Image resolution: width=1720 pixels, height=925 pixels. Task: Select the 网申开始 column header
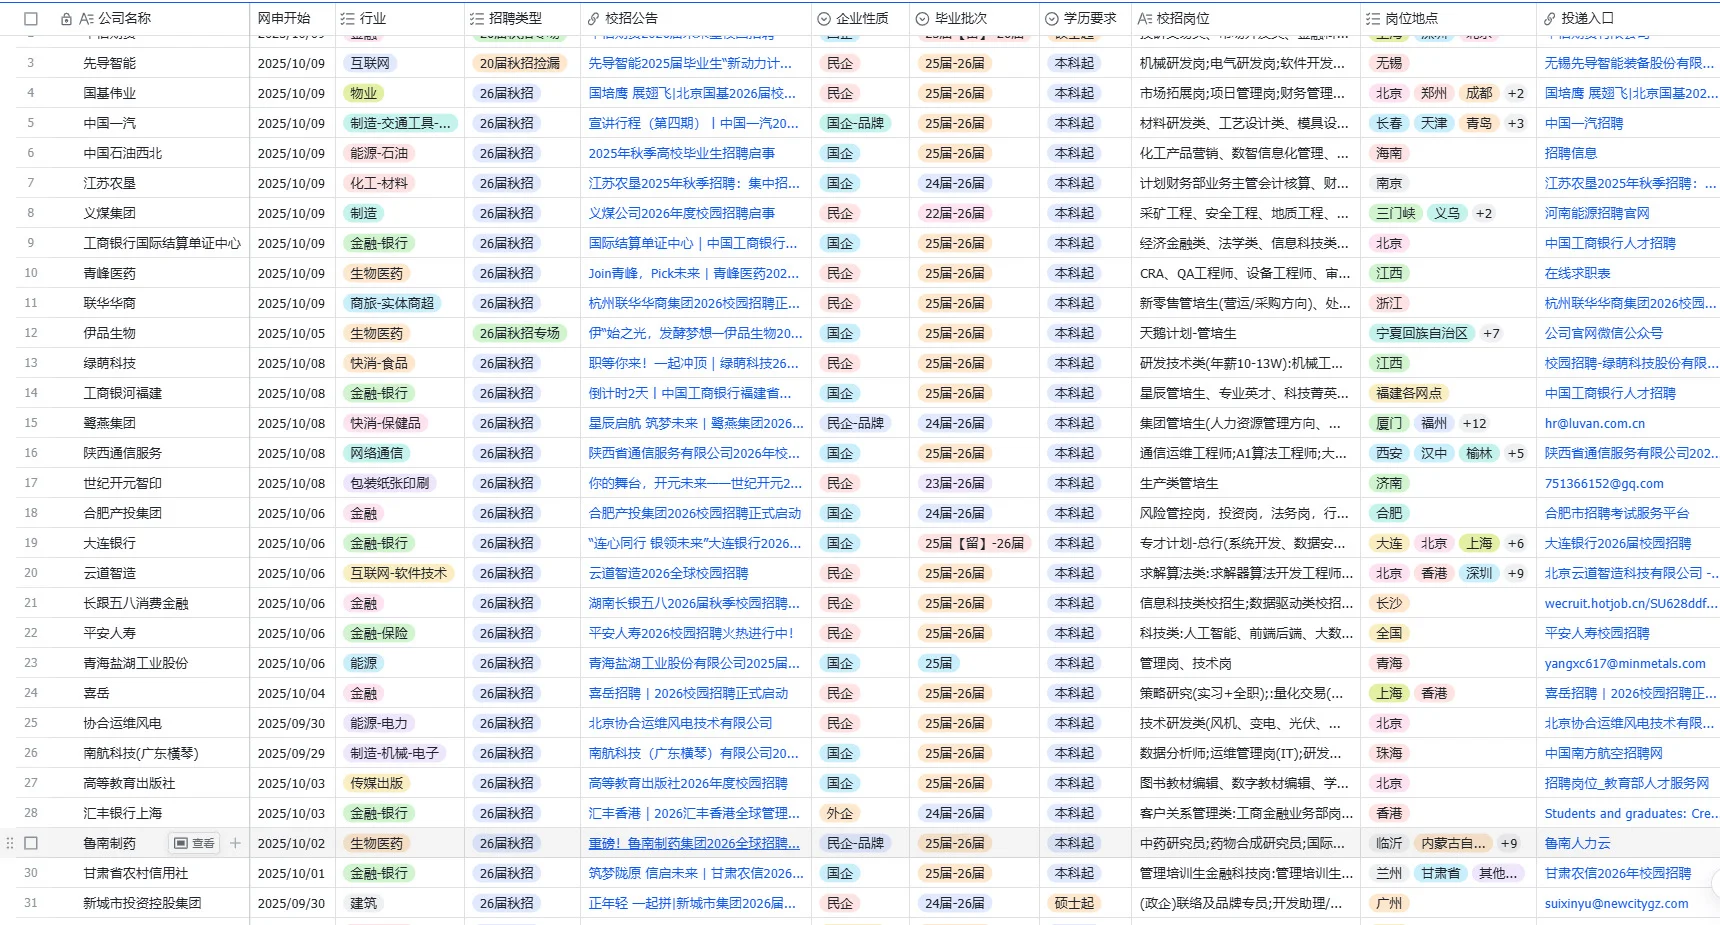pyautogui.click(x=284, y=18)
